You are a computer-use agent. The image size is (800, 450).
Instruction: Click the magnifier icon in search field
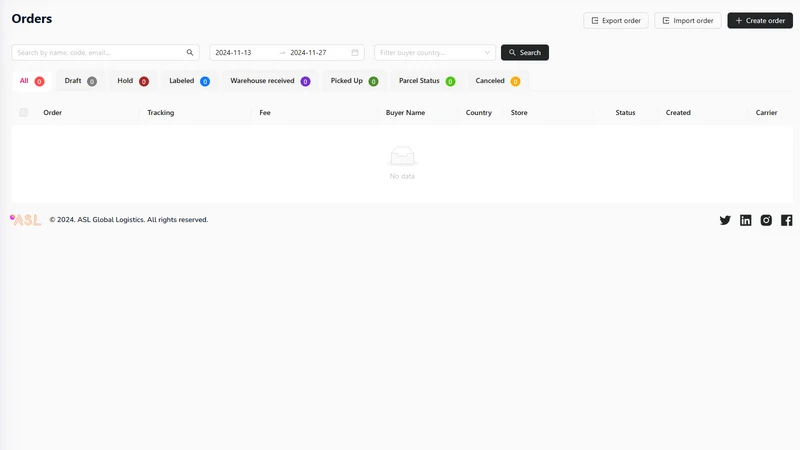point(190,53)
